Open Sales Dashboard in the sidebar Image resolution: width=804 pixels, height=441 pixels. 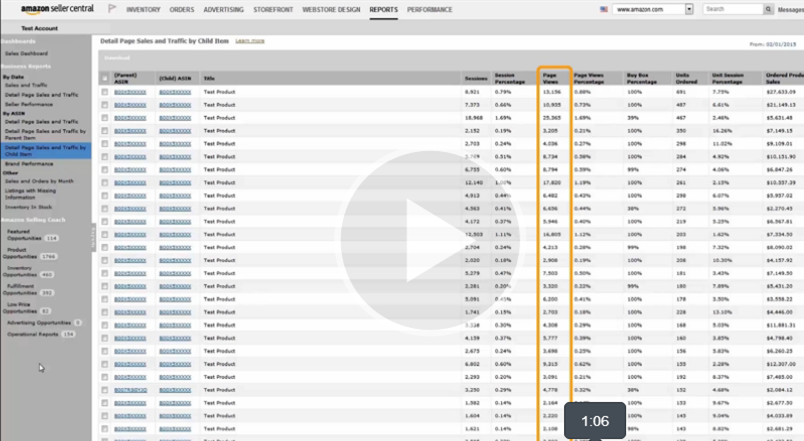point(26,53)
